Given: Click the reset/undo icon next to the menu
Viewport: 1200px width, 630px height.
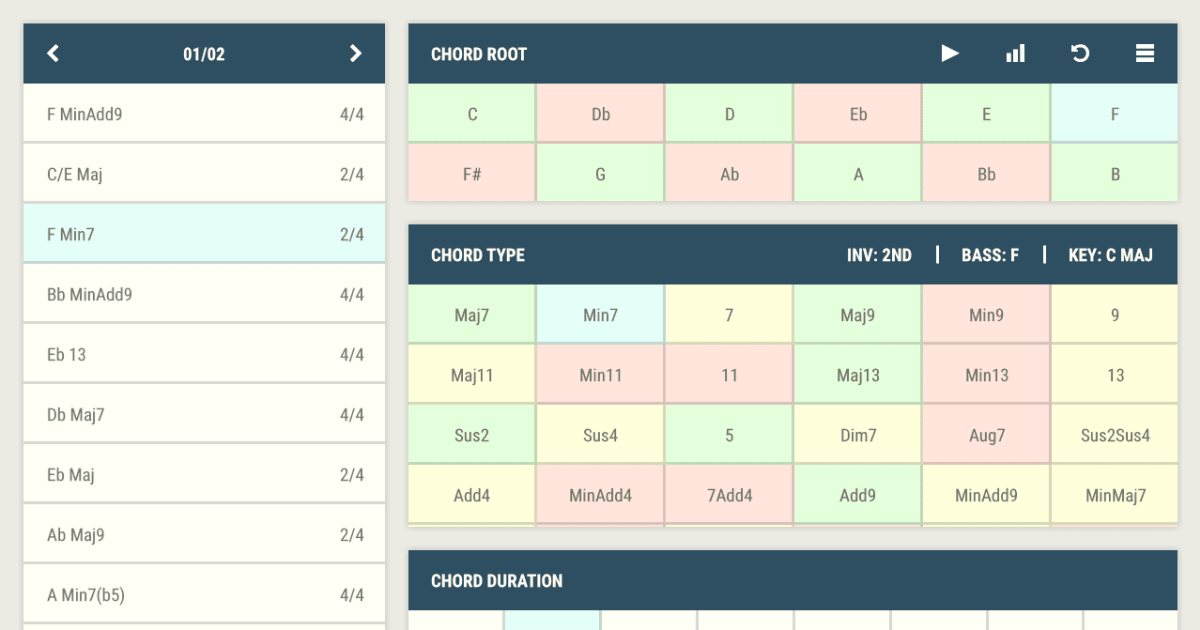Looking at the screenshot, I should [x=1080, y=53].
